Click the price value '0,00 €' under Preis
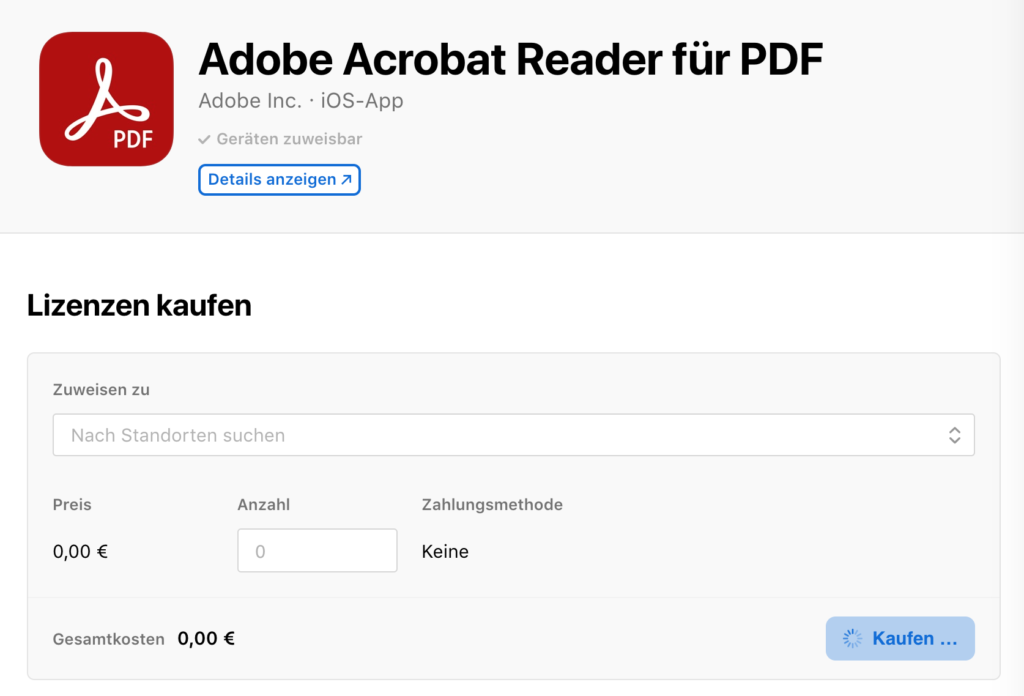Viewport: 1024px width, 696px height. pos(80,552)
